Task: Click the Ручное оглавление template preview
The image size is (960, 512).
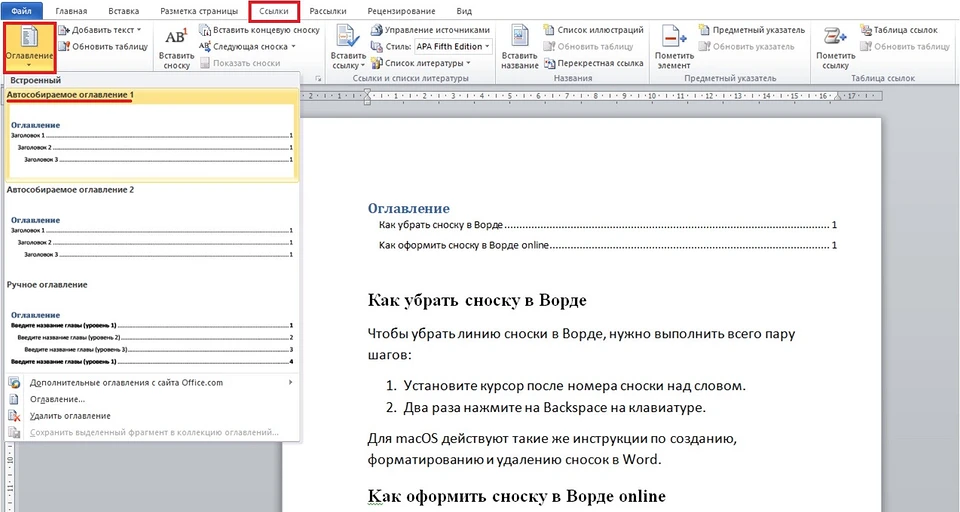Action: (x=150, y=338)
